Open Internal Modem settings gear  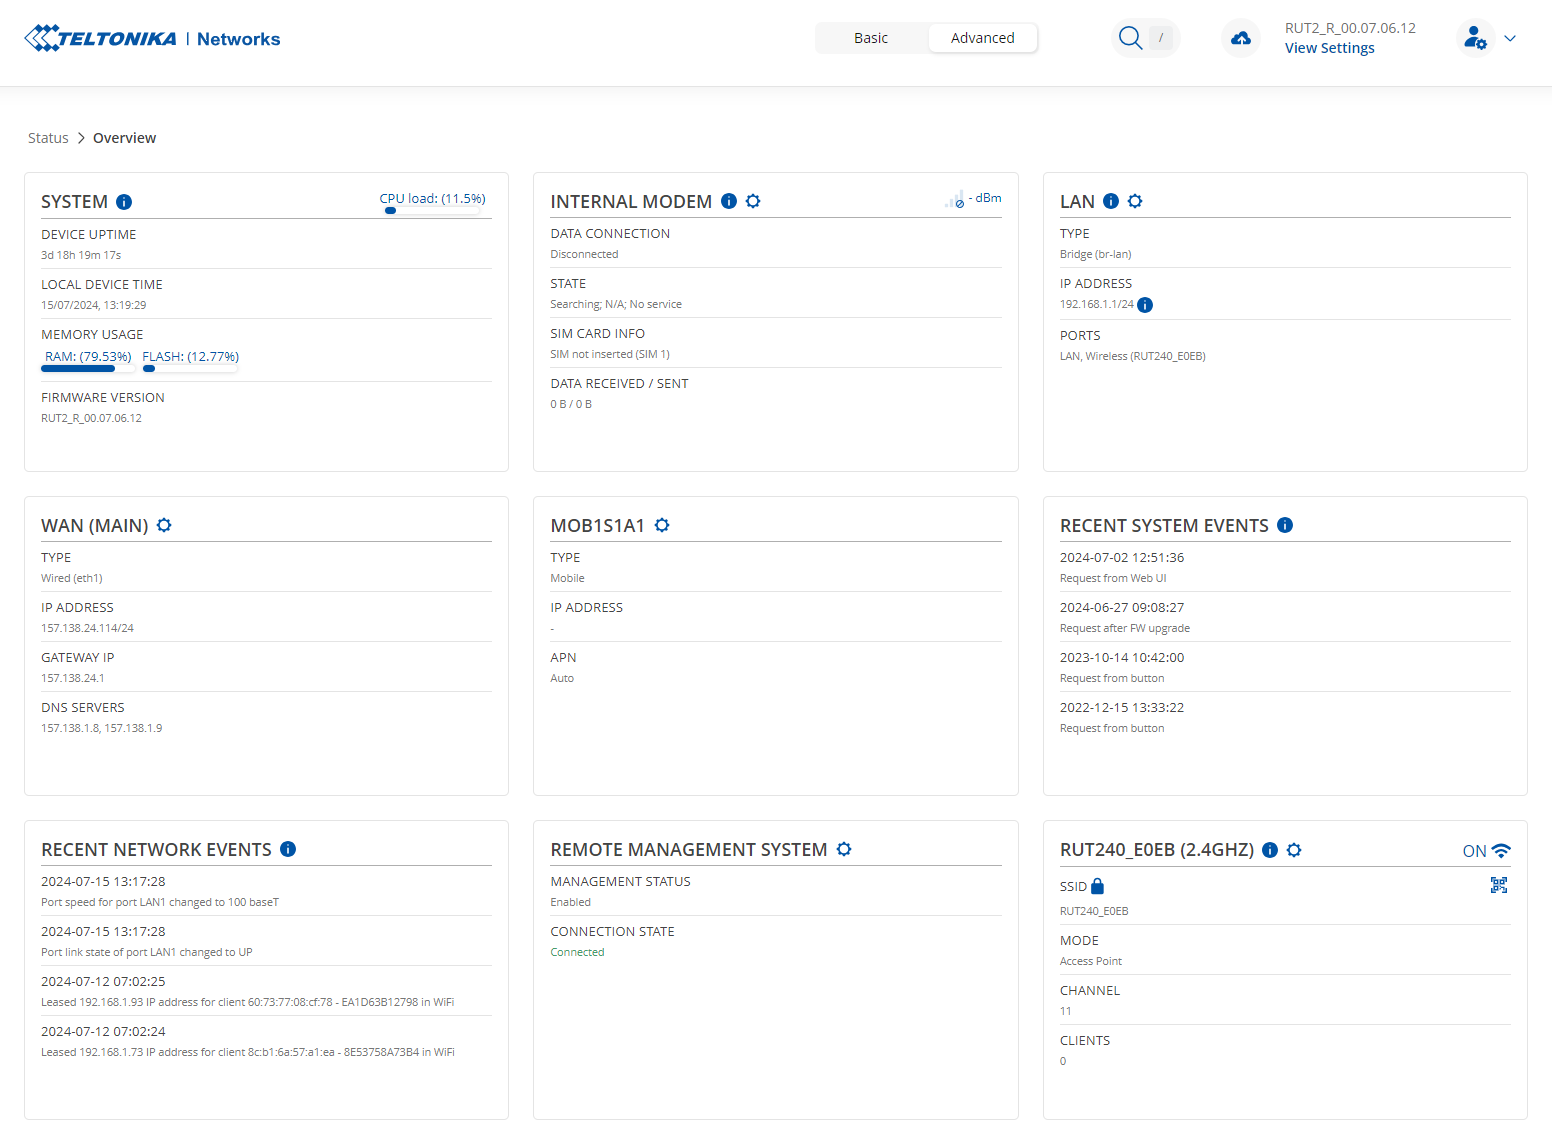[x=753, y=201]
